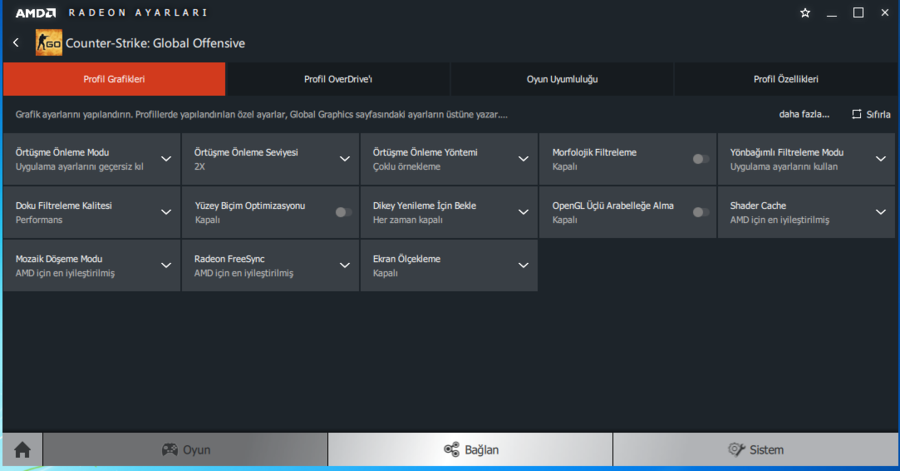This screenshot has height=471, width=900.
Task: Close the Radeon Ayarları window
Action: pos(885,13)
